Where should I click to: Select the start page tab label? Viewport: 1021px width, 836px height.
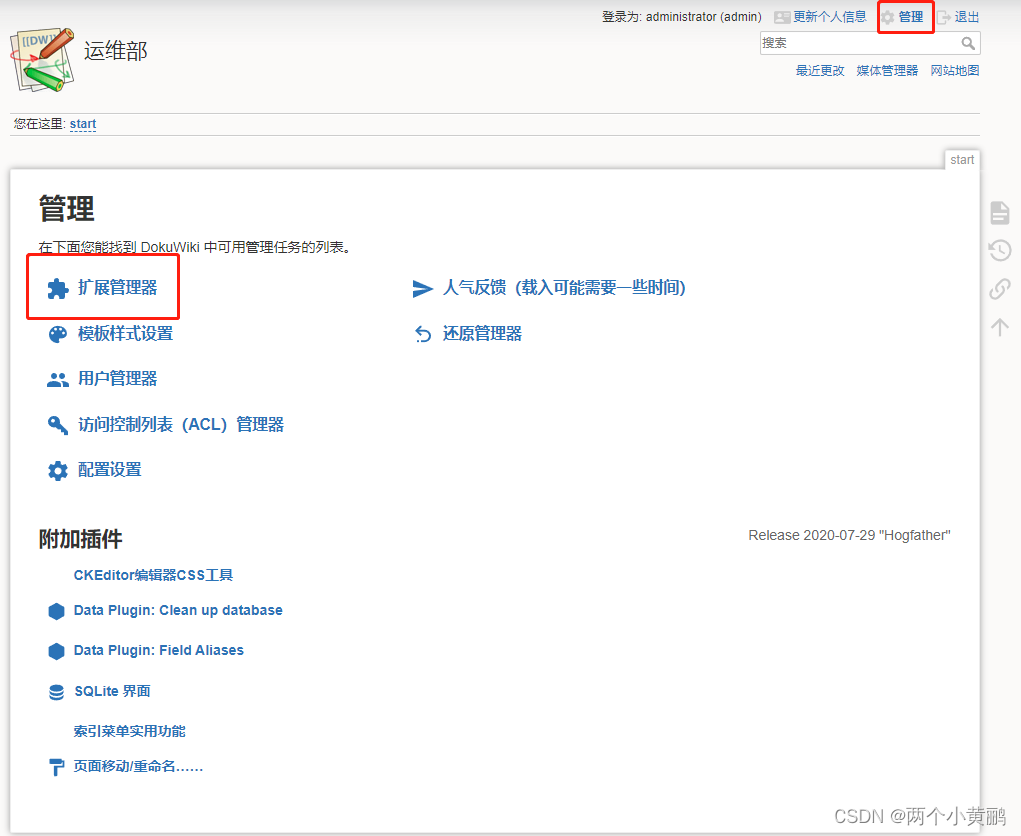(x=962, y=160)
